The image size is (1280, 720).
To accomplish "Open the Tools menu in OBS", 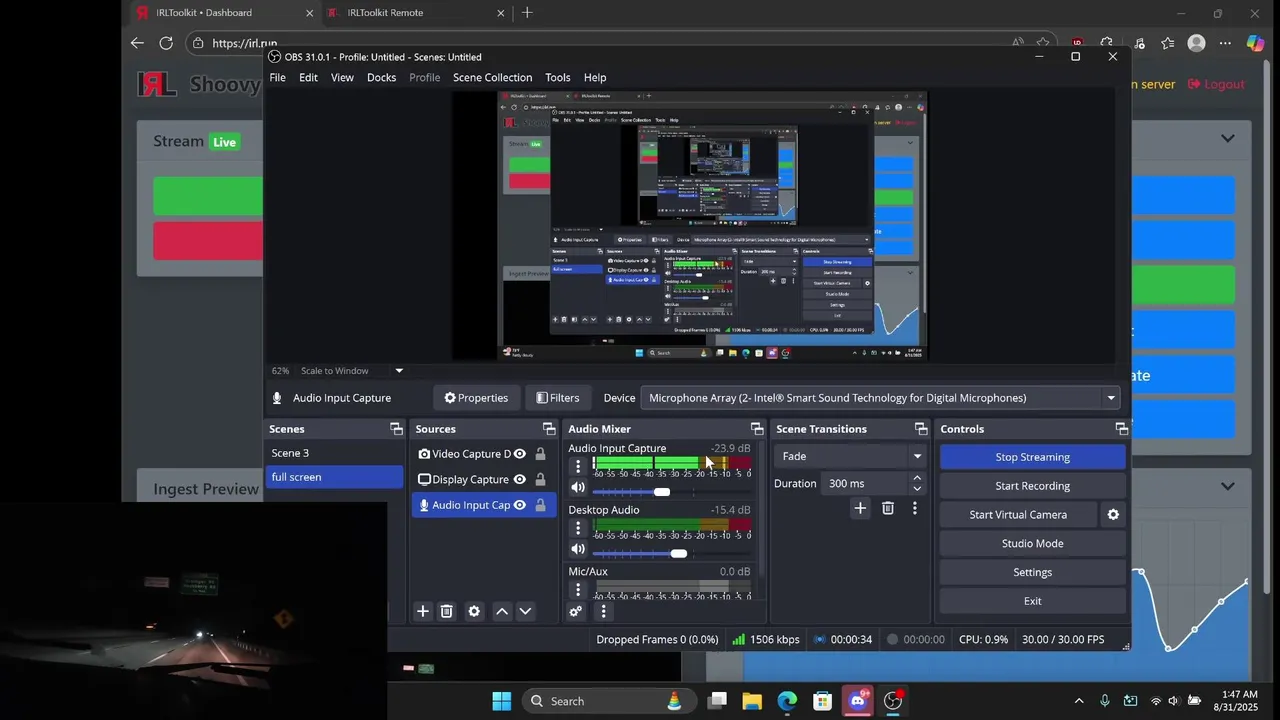I will 557,78.
